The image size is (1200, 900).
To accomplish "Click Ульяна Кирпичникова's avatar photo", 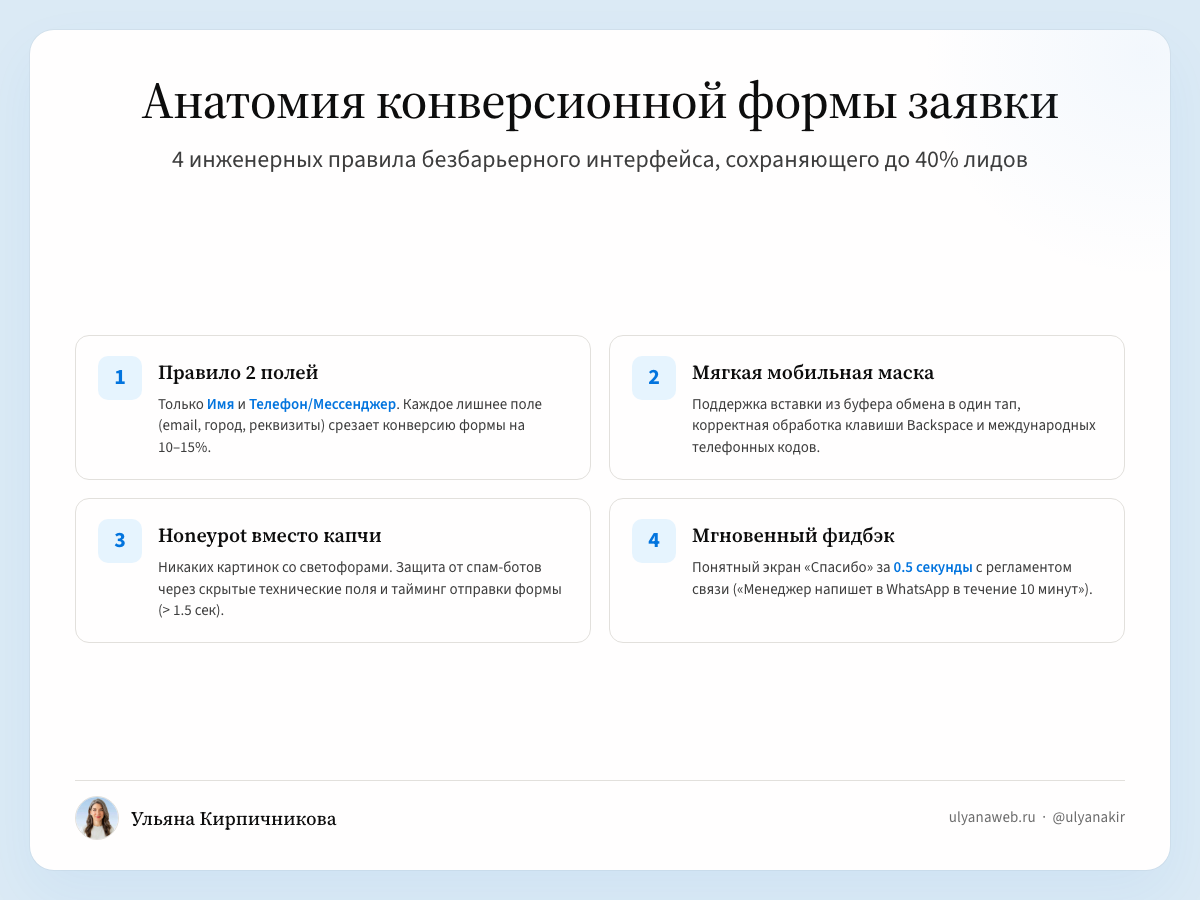I will [x=97, y=818].
